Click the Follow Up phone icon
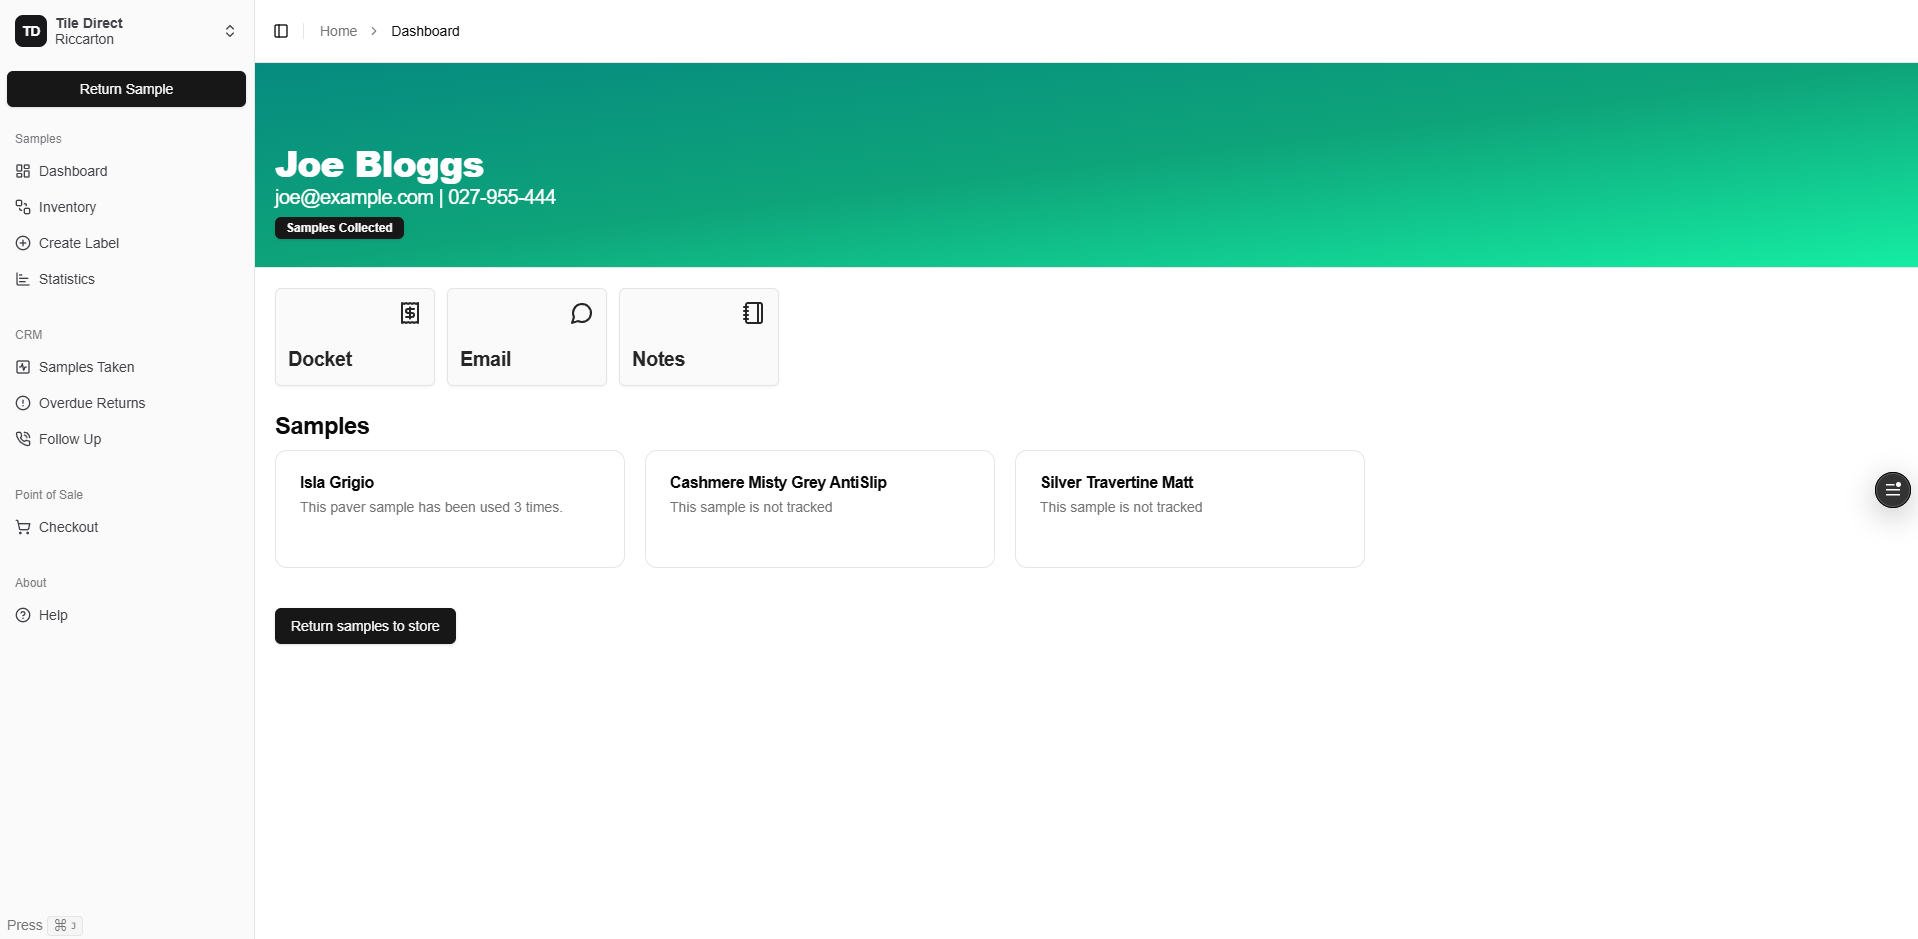 (23, 439)
